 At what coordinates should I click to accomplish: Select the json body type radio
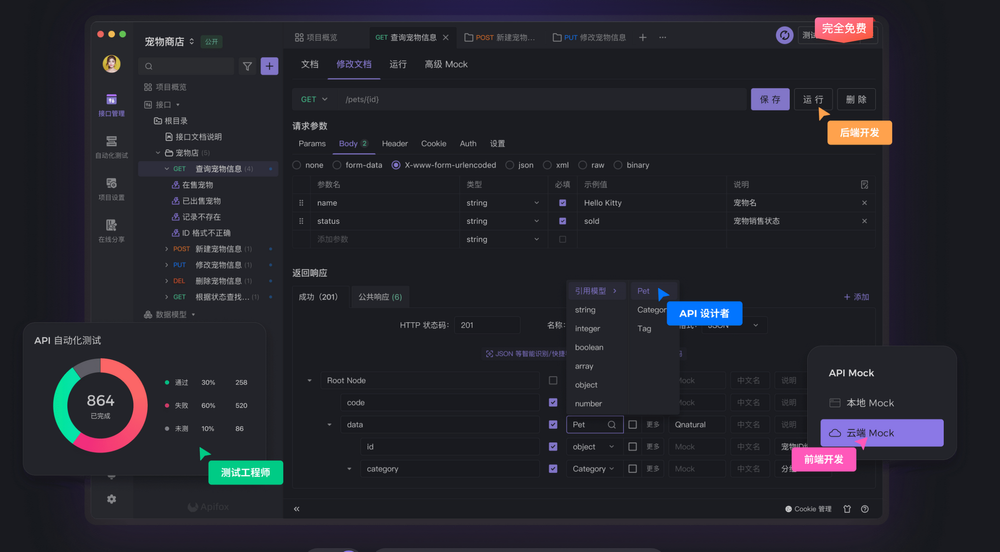coord(510,165)
